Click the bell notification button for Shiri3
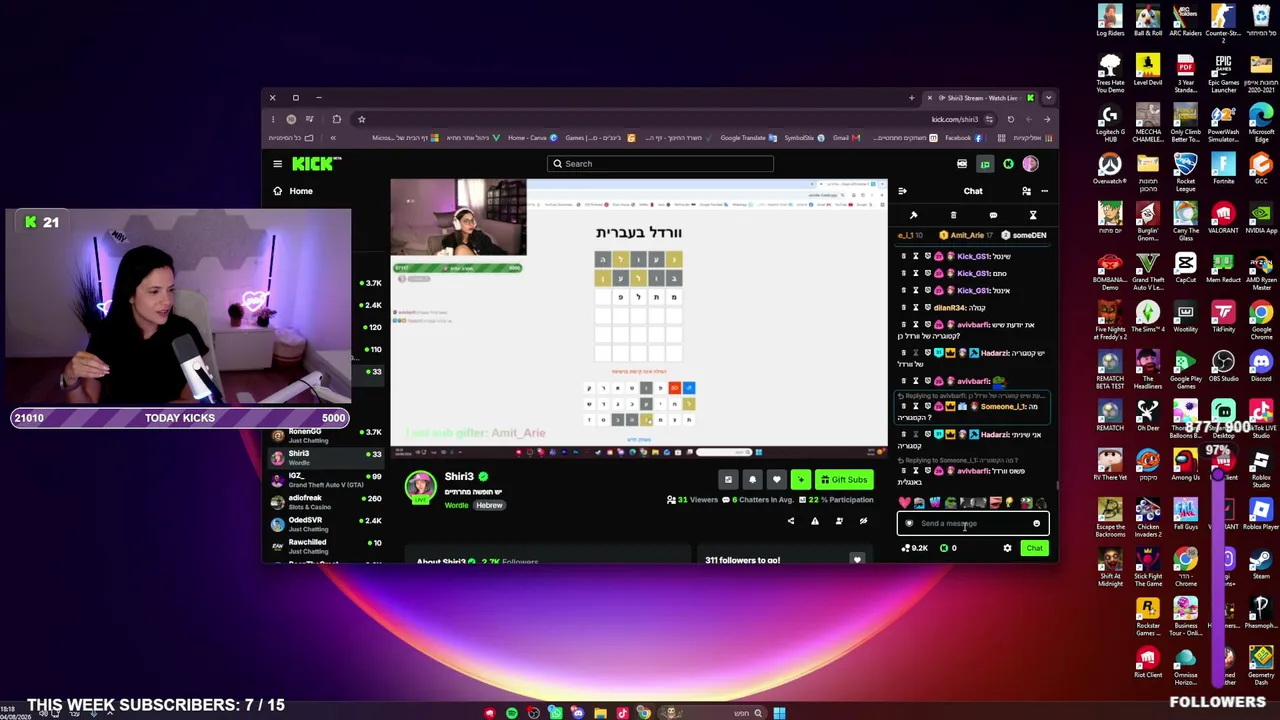Viewport: 1280px width, 720px height. tap(752, 480)
